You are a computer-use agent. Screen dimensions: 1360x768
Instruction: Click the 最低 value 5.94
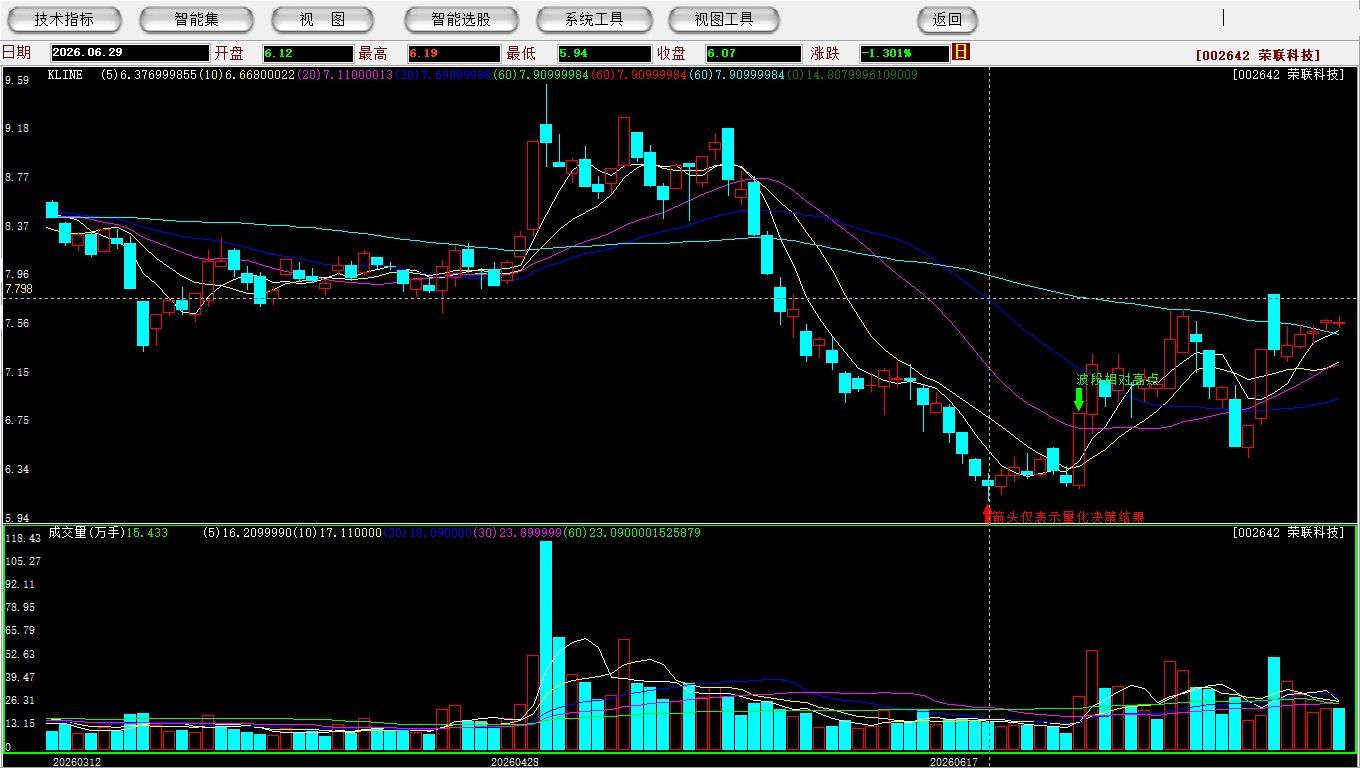604,53
